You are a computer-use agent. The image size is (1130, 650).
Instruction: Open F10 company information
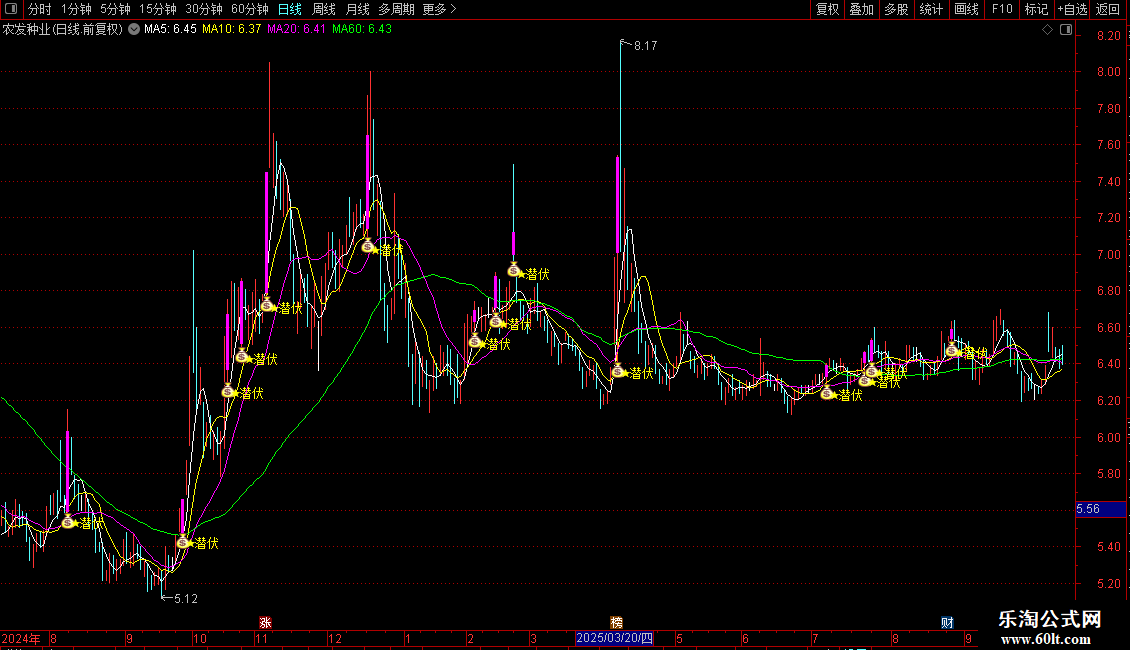click(1001, 9)
